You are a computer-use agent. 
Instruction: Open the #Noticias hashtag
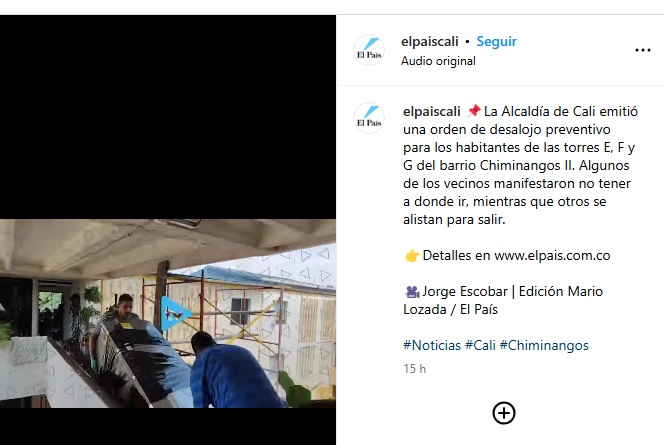coord(432,345)
